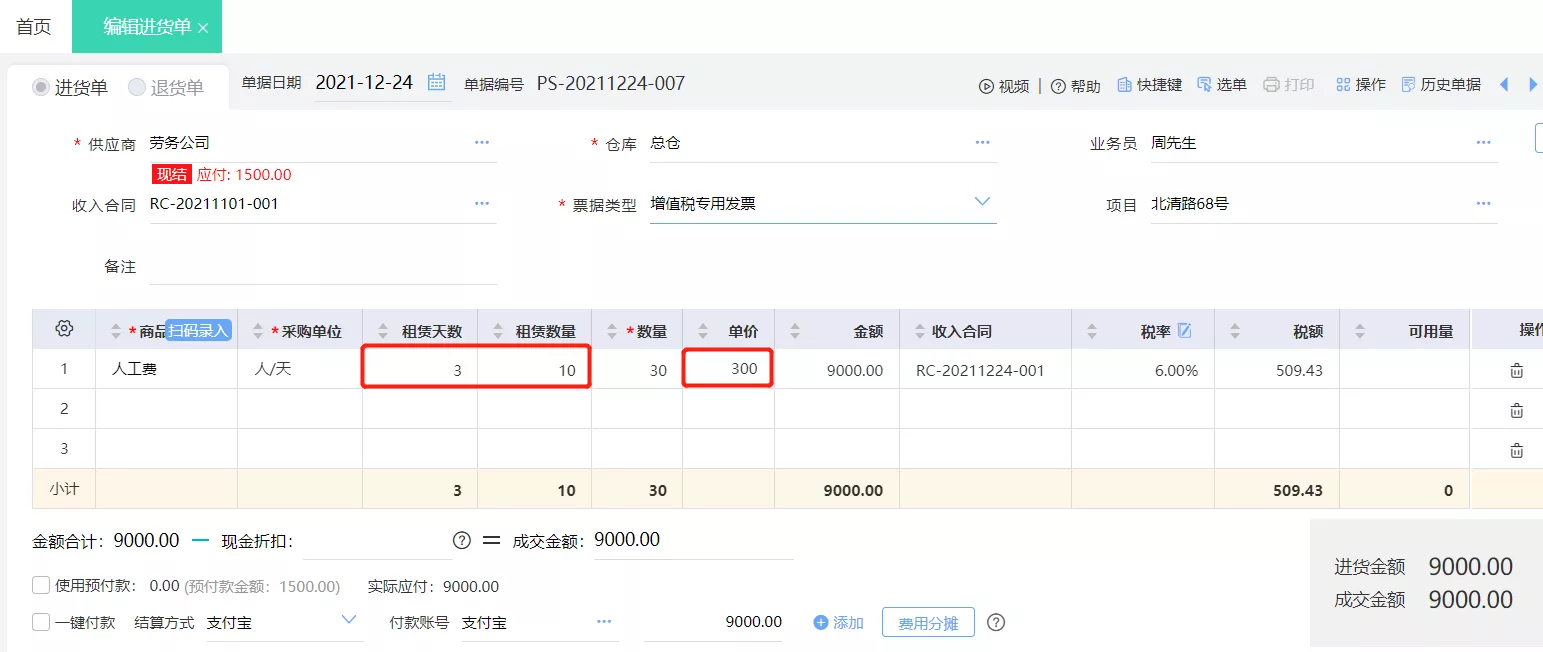Click the 视频 video icon
The height and width of the screenshot is (652, 1543).
click(x=986, y=86)
